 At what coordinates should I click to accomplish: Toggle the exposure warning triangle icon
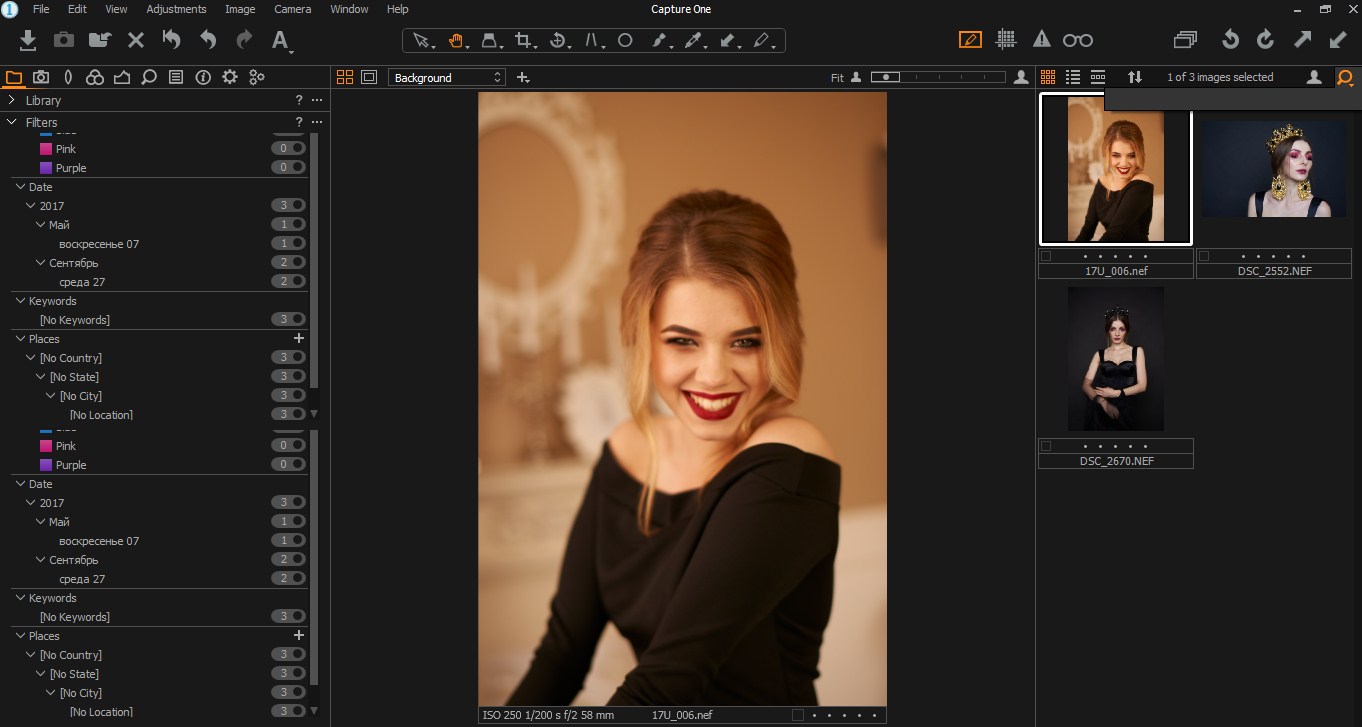(x=1041, y=40)
